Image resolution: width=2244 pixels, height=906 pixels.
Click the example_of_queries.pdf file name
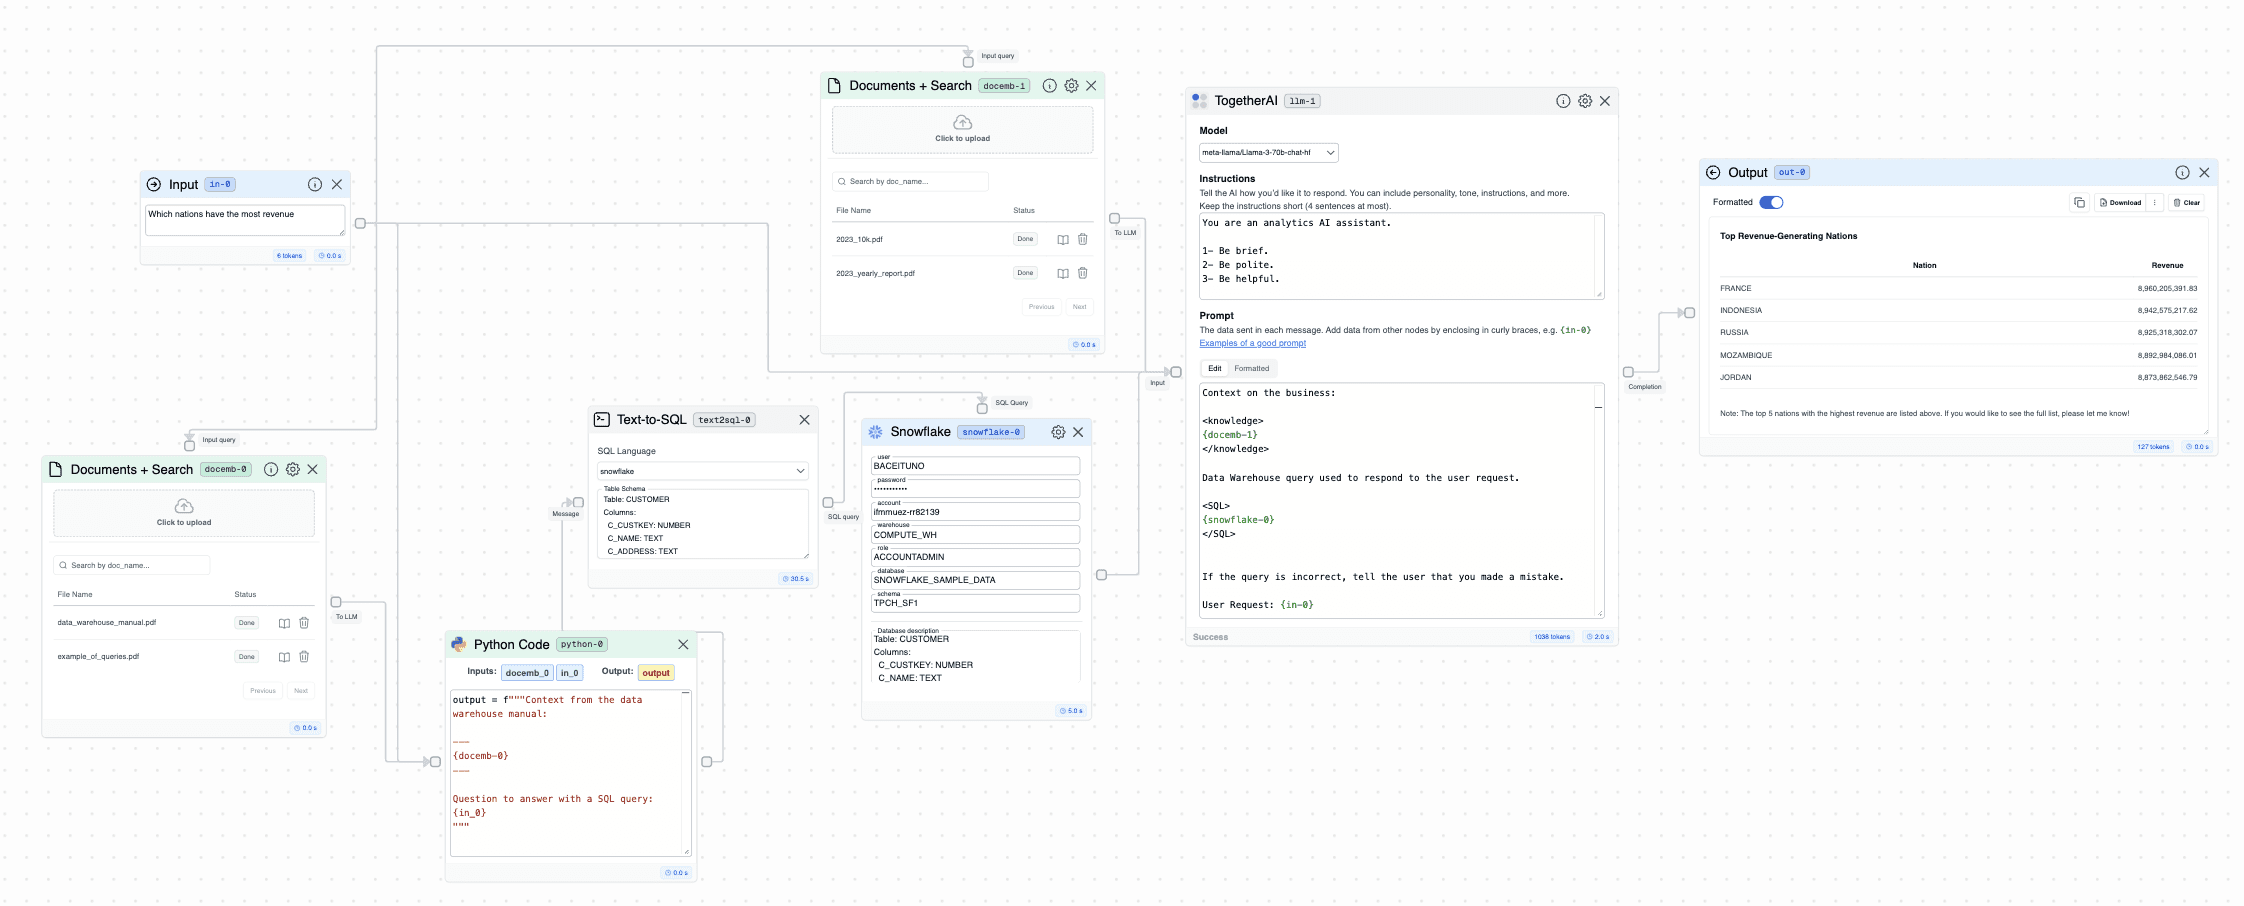(98, 657)
